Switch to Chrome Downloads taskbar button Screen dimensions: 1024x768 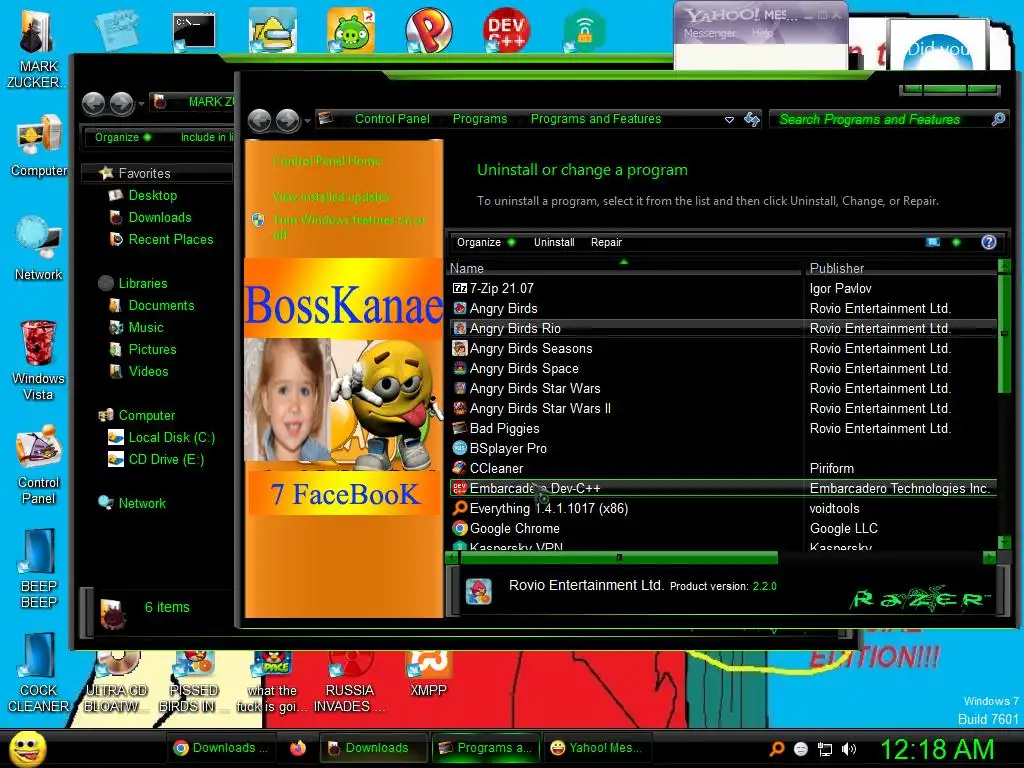221,748
